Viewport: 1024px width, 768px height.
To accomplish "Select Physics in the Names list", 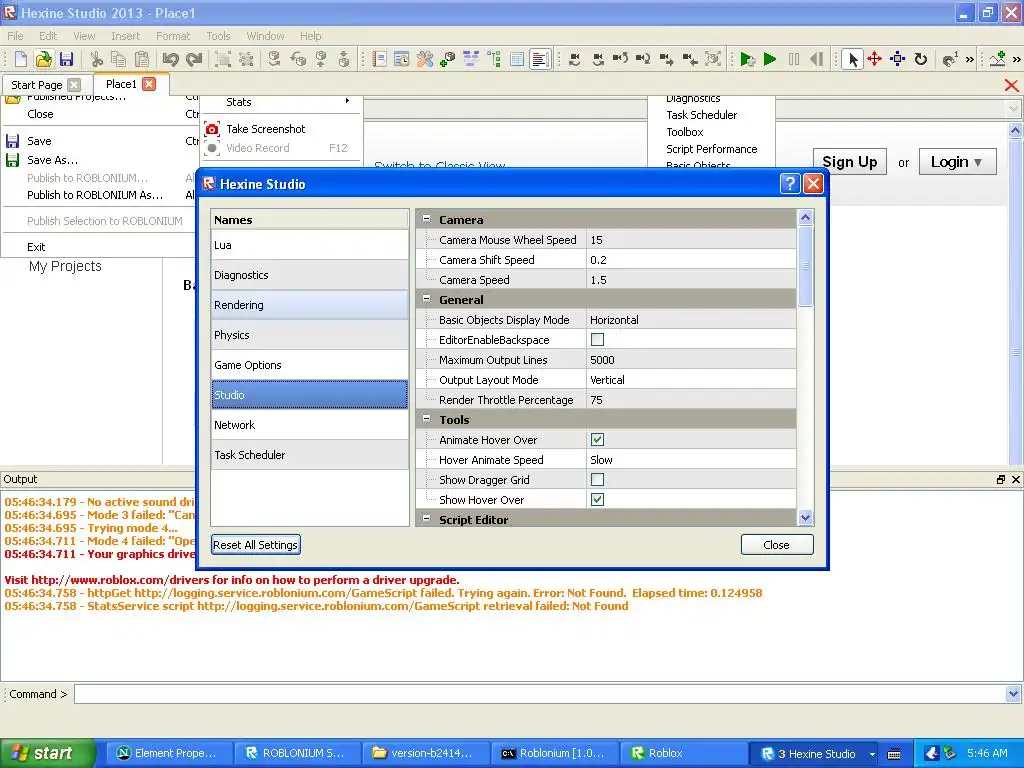I will (310, 335).
